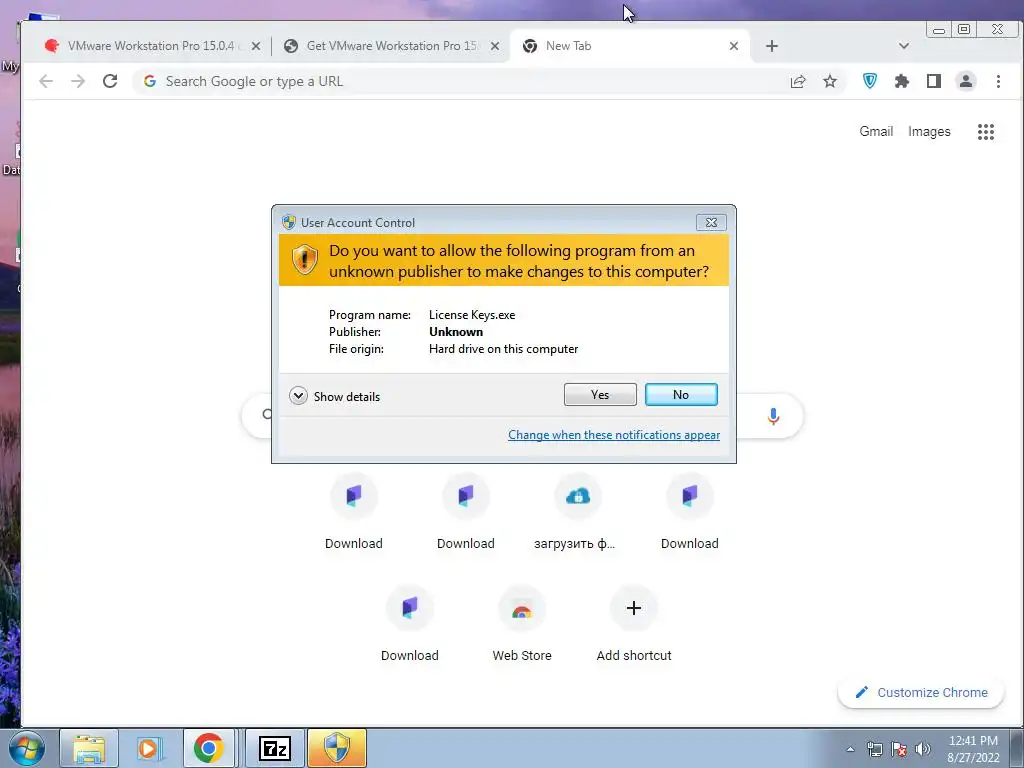Open the Web Store shortcut
The height and width of the screenshot is (768, 1024).
pos(522,625)
